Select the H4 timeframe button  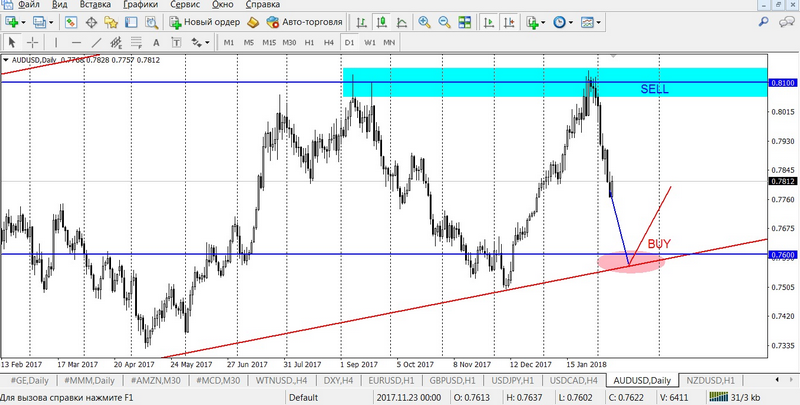329,42
